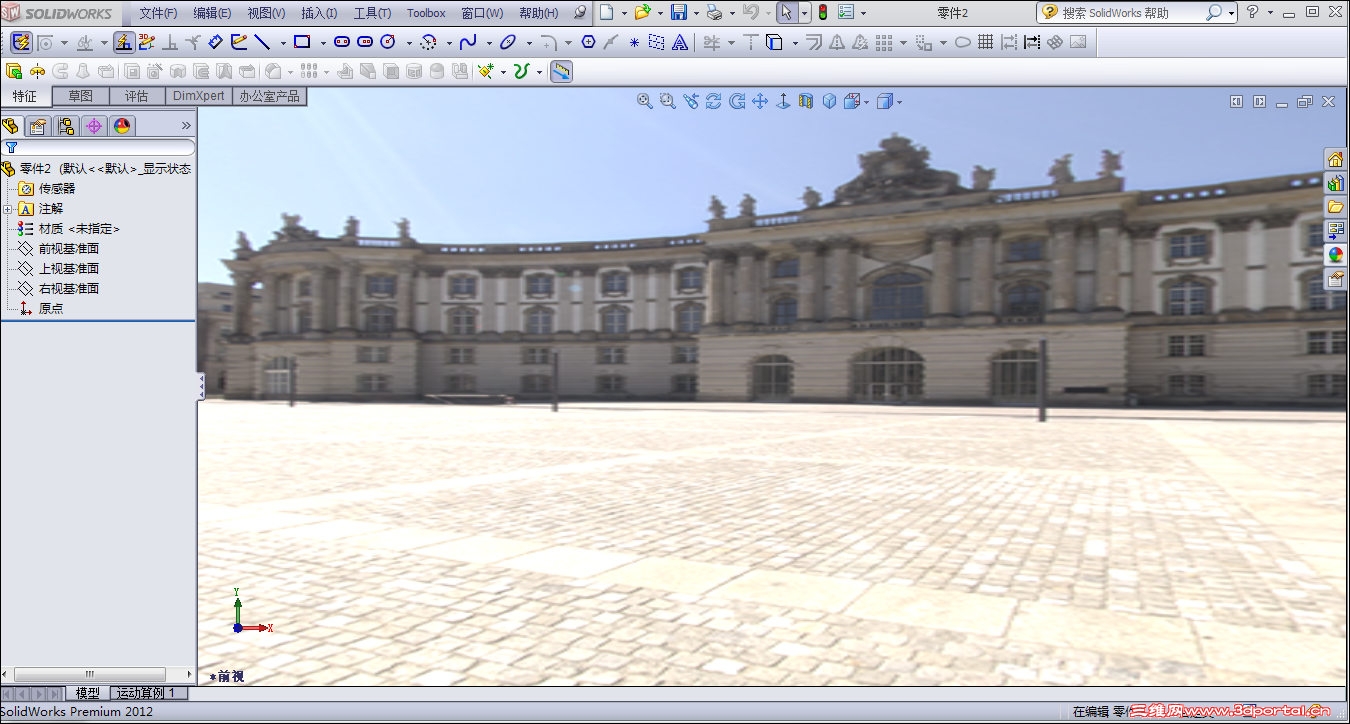Open the DimXpert command tab

pyautogui.click(x=198, y=96)
